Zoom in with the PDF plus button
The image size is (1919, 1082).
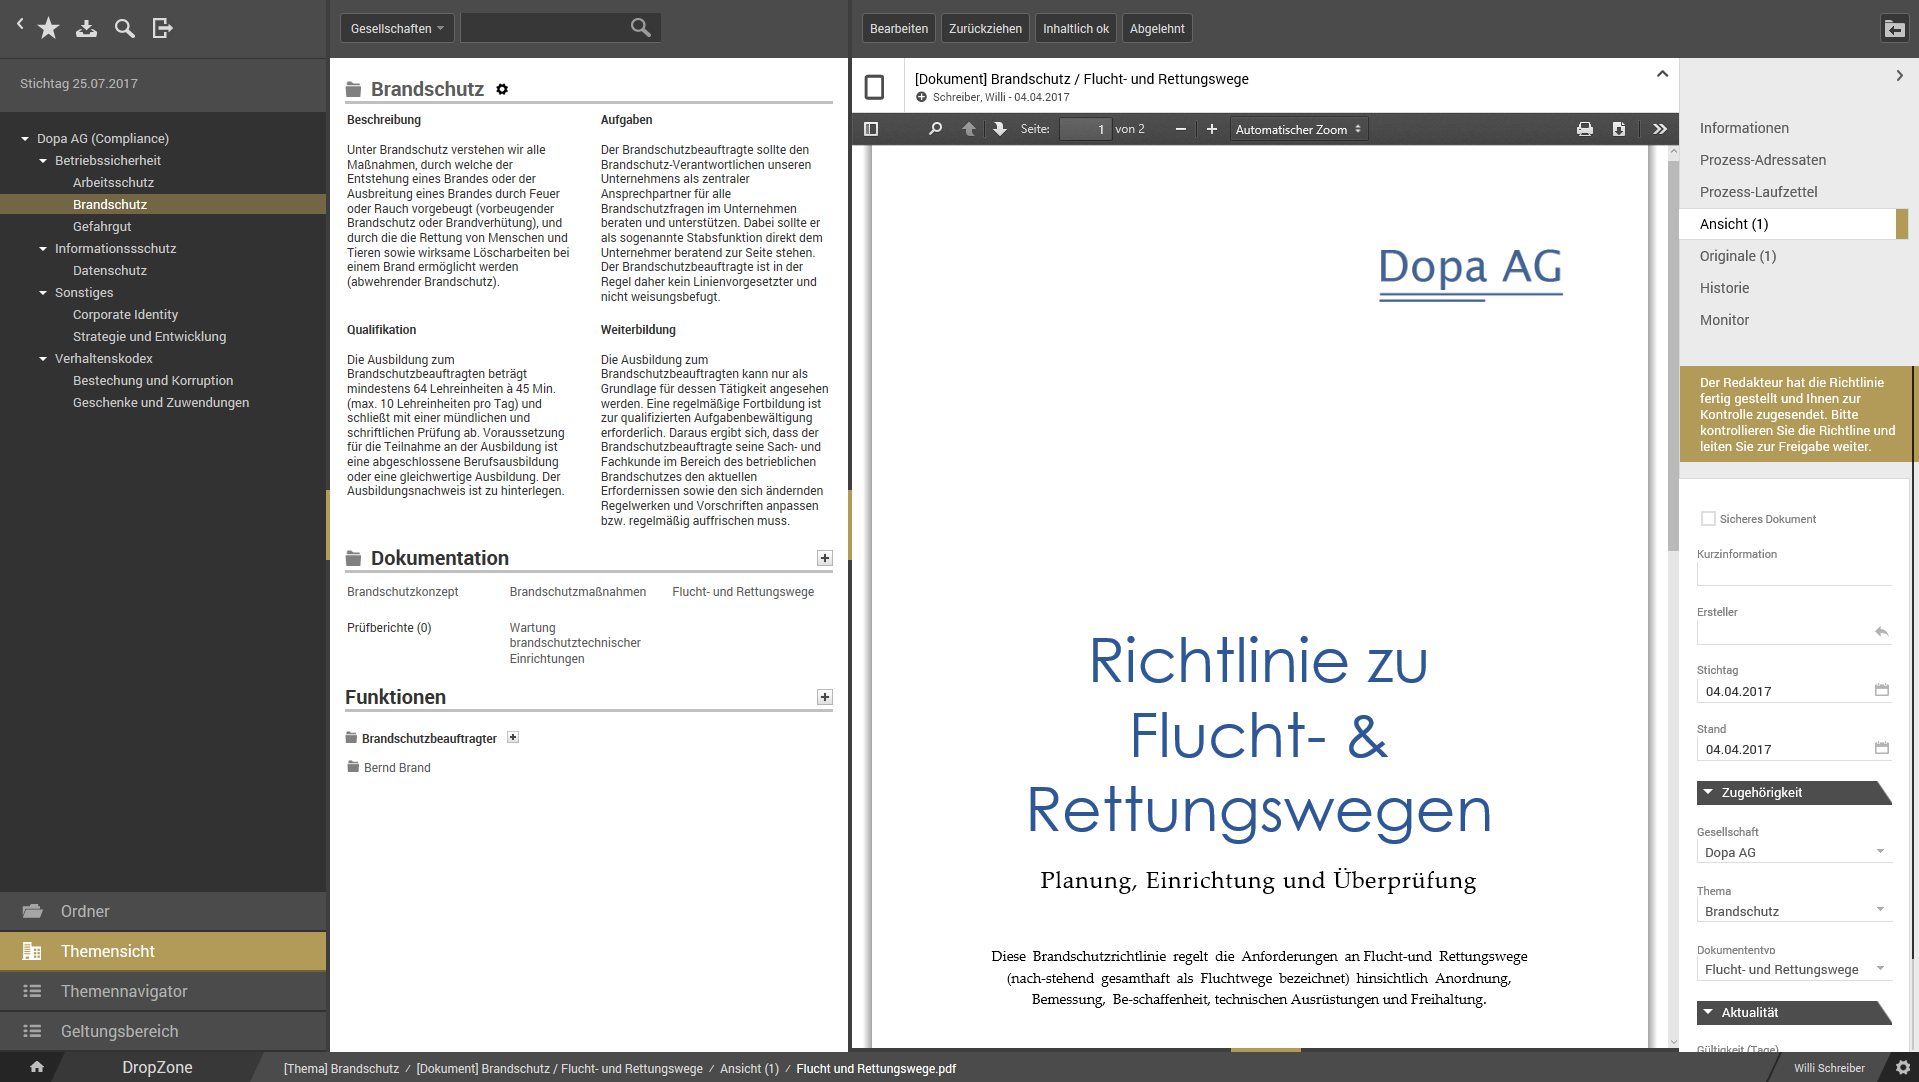[x=1211, y=129]
